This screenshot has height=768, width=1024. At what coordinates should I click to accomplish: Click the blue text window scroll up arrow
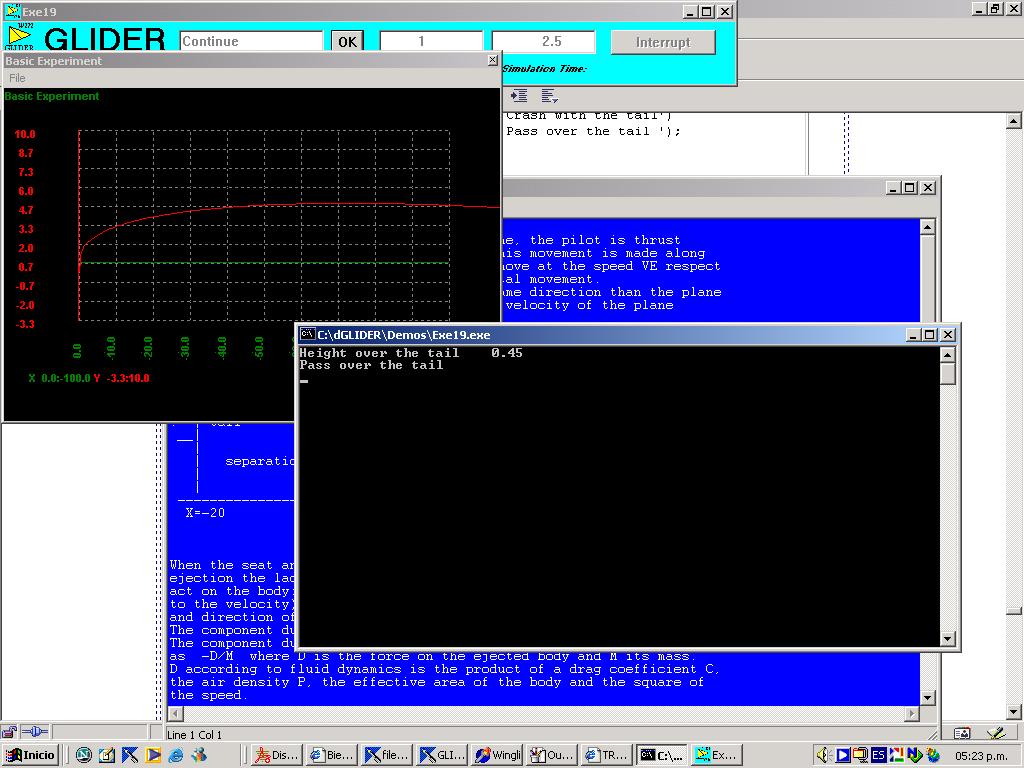click(x=927, y=227)
